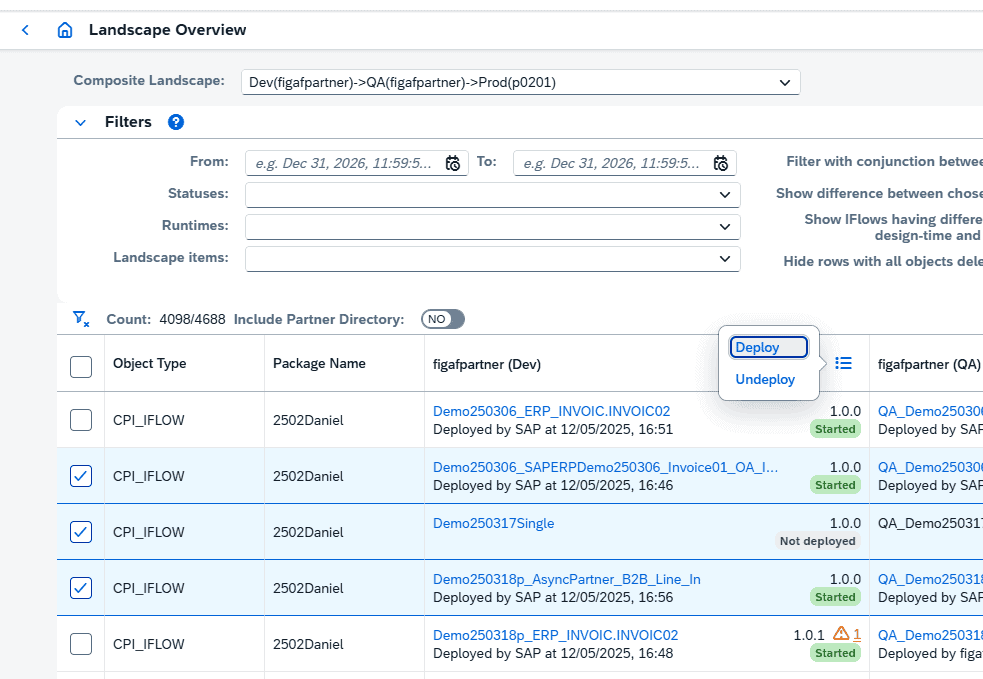The height and width of the screenshot is (679, 983).
Task: Click the warning count 1 link
Action: click(857, 634)
